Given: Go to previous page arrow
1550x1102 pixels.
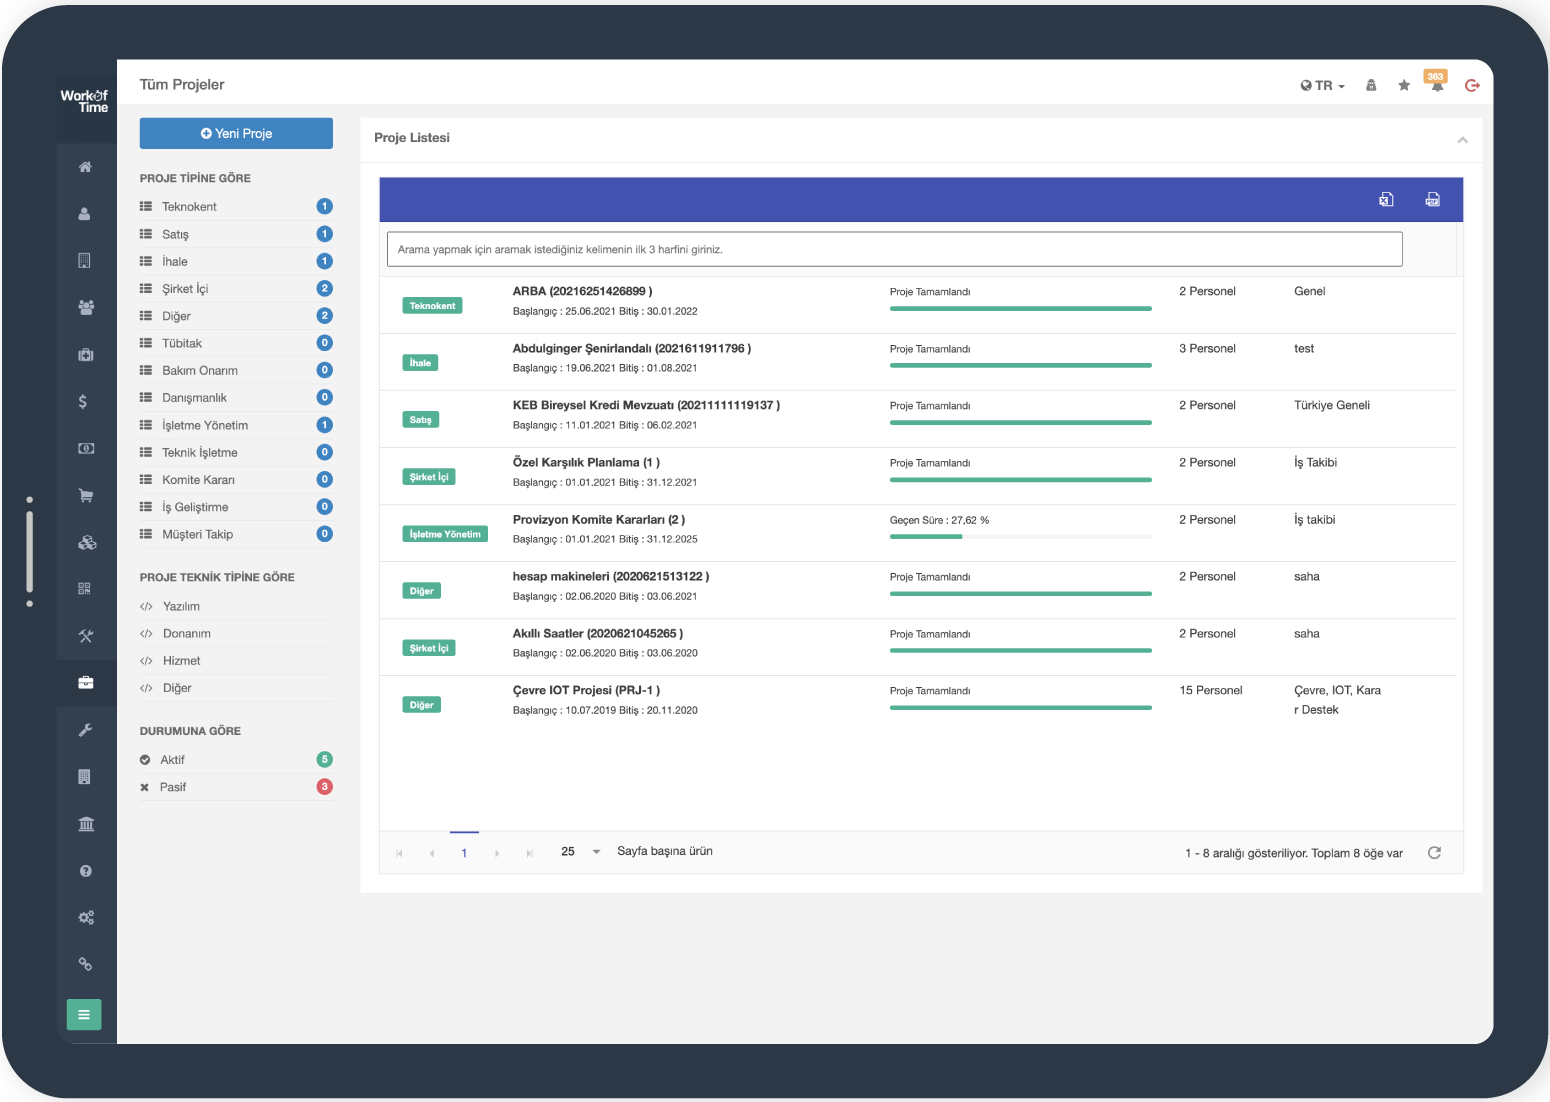Looking at the screenshot, I should (432, 853).
